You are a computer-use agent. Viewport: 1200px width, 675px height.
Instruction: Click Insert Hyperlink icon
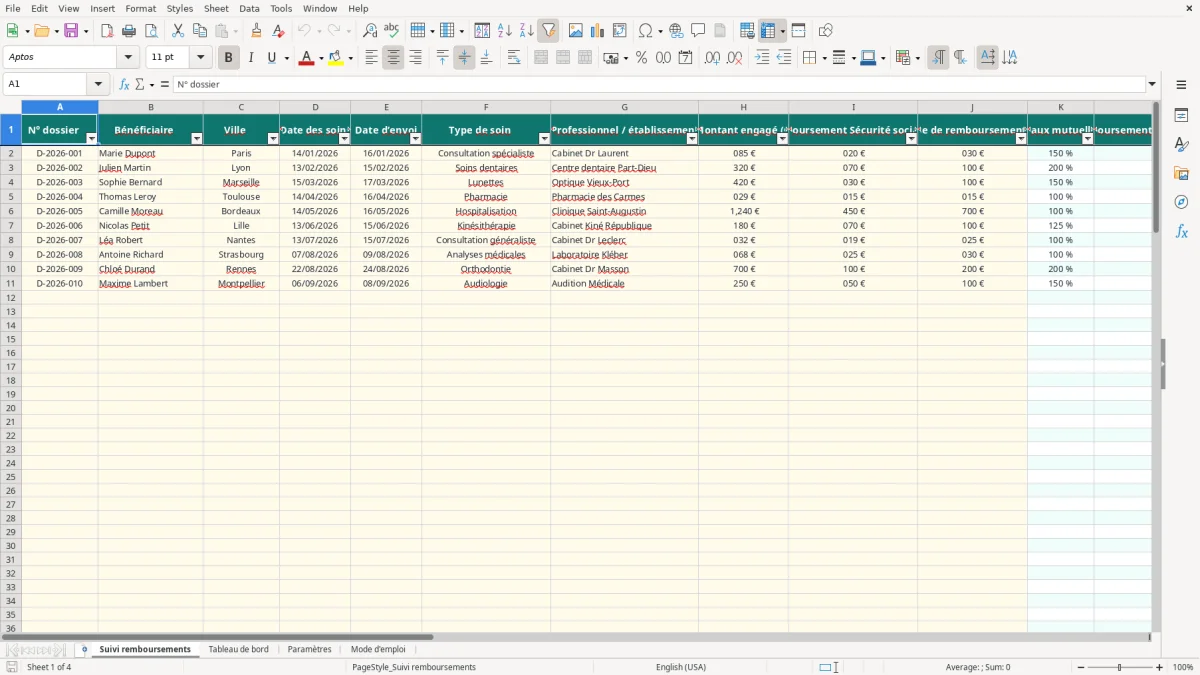pyautogui.click(x=676, y=31)
